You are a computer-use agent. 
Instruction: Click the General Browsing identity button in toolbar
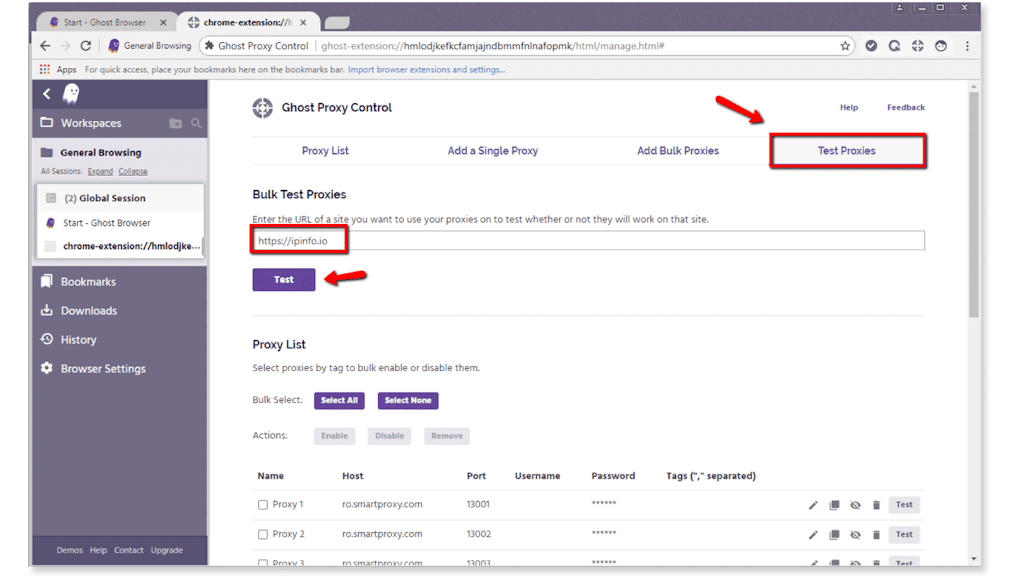[x=150, y=46]
